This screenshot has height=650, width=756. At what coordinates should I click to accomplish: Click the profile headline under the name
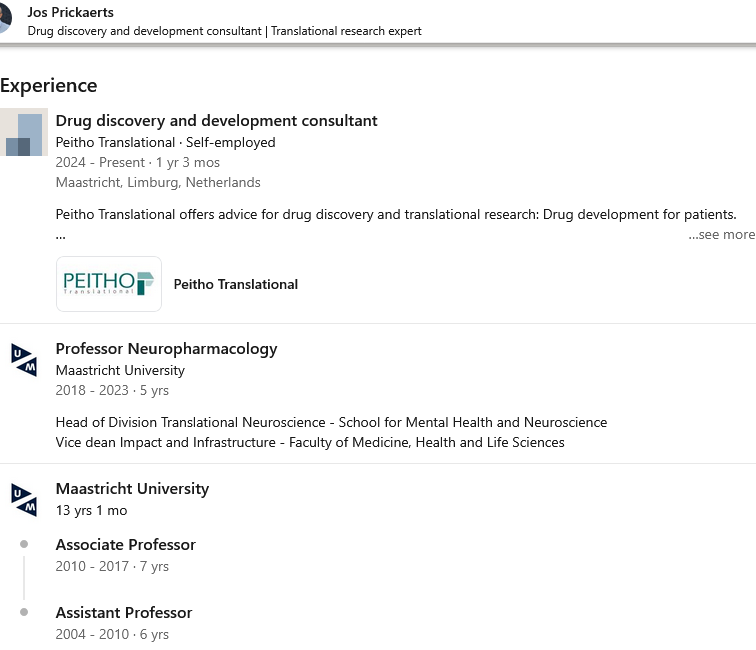(x=224, y=31)
